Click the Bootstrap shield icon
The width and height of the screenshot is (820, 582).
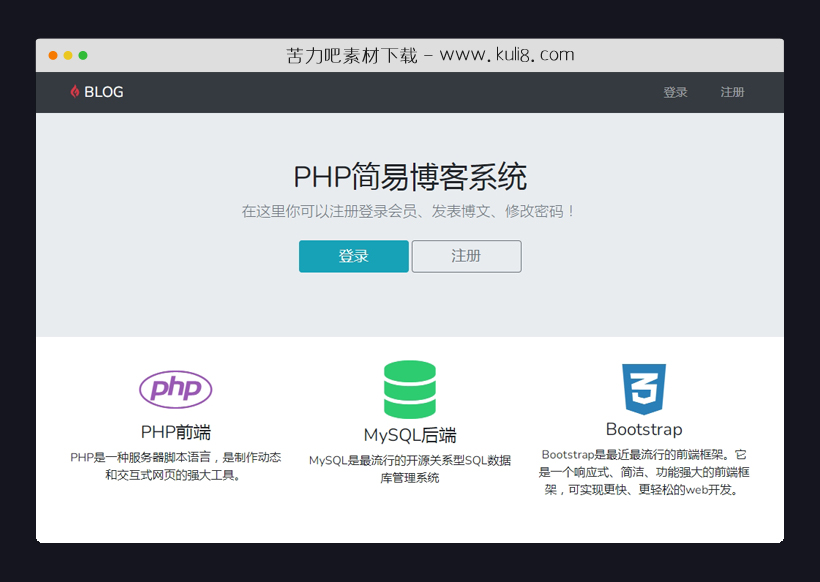[644, 389]
